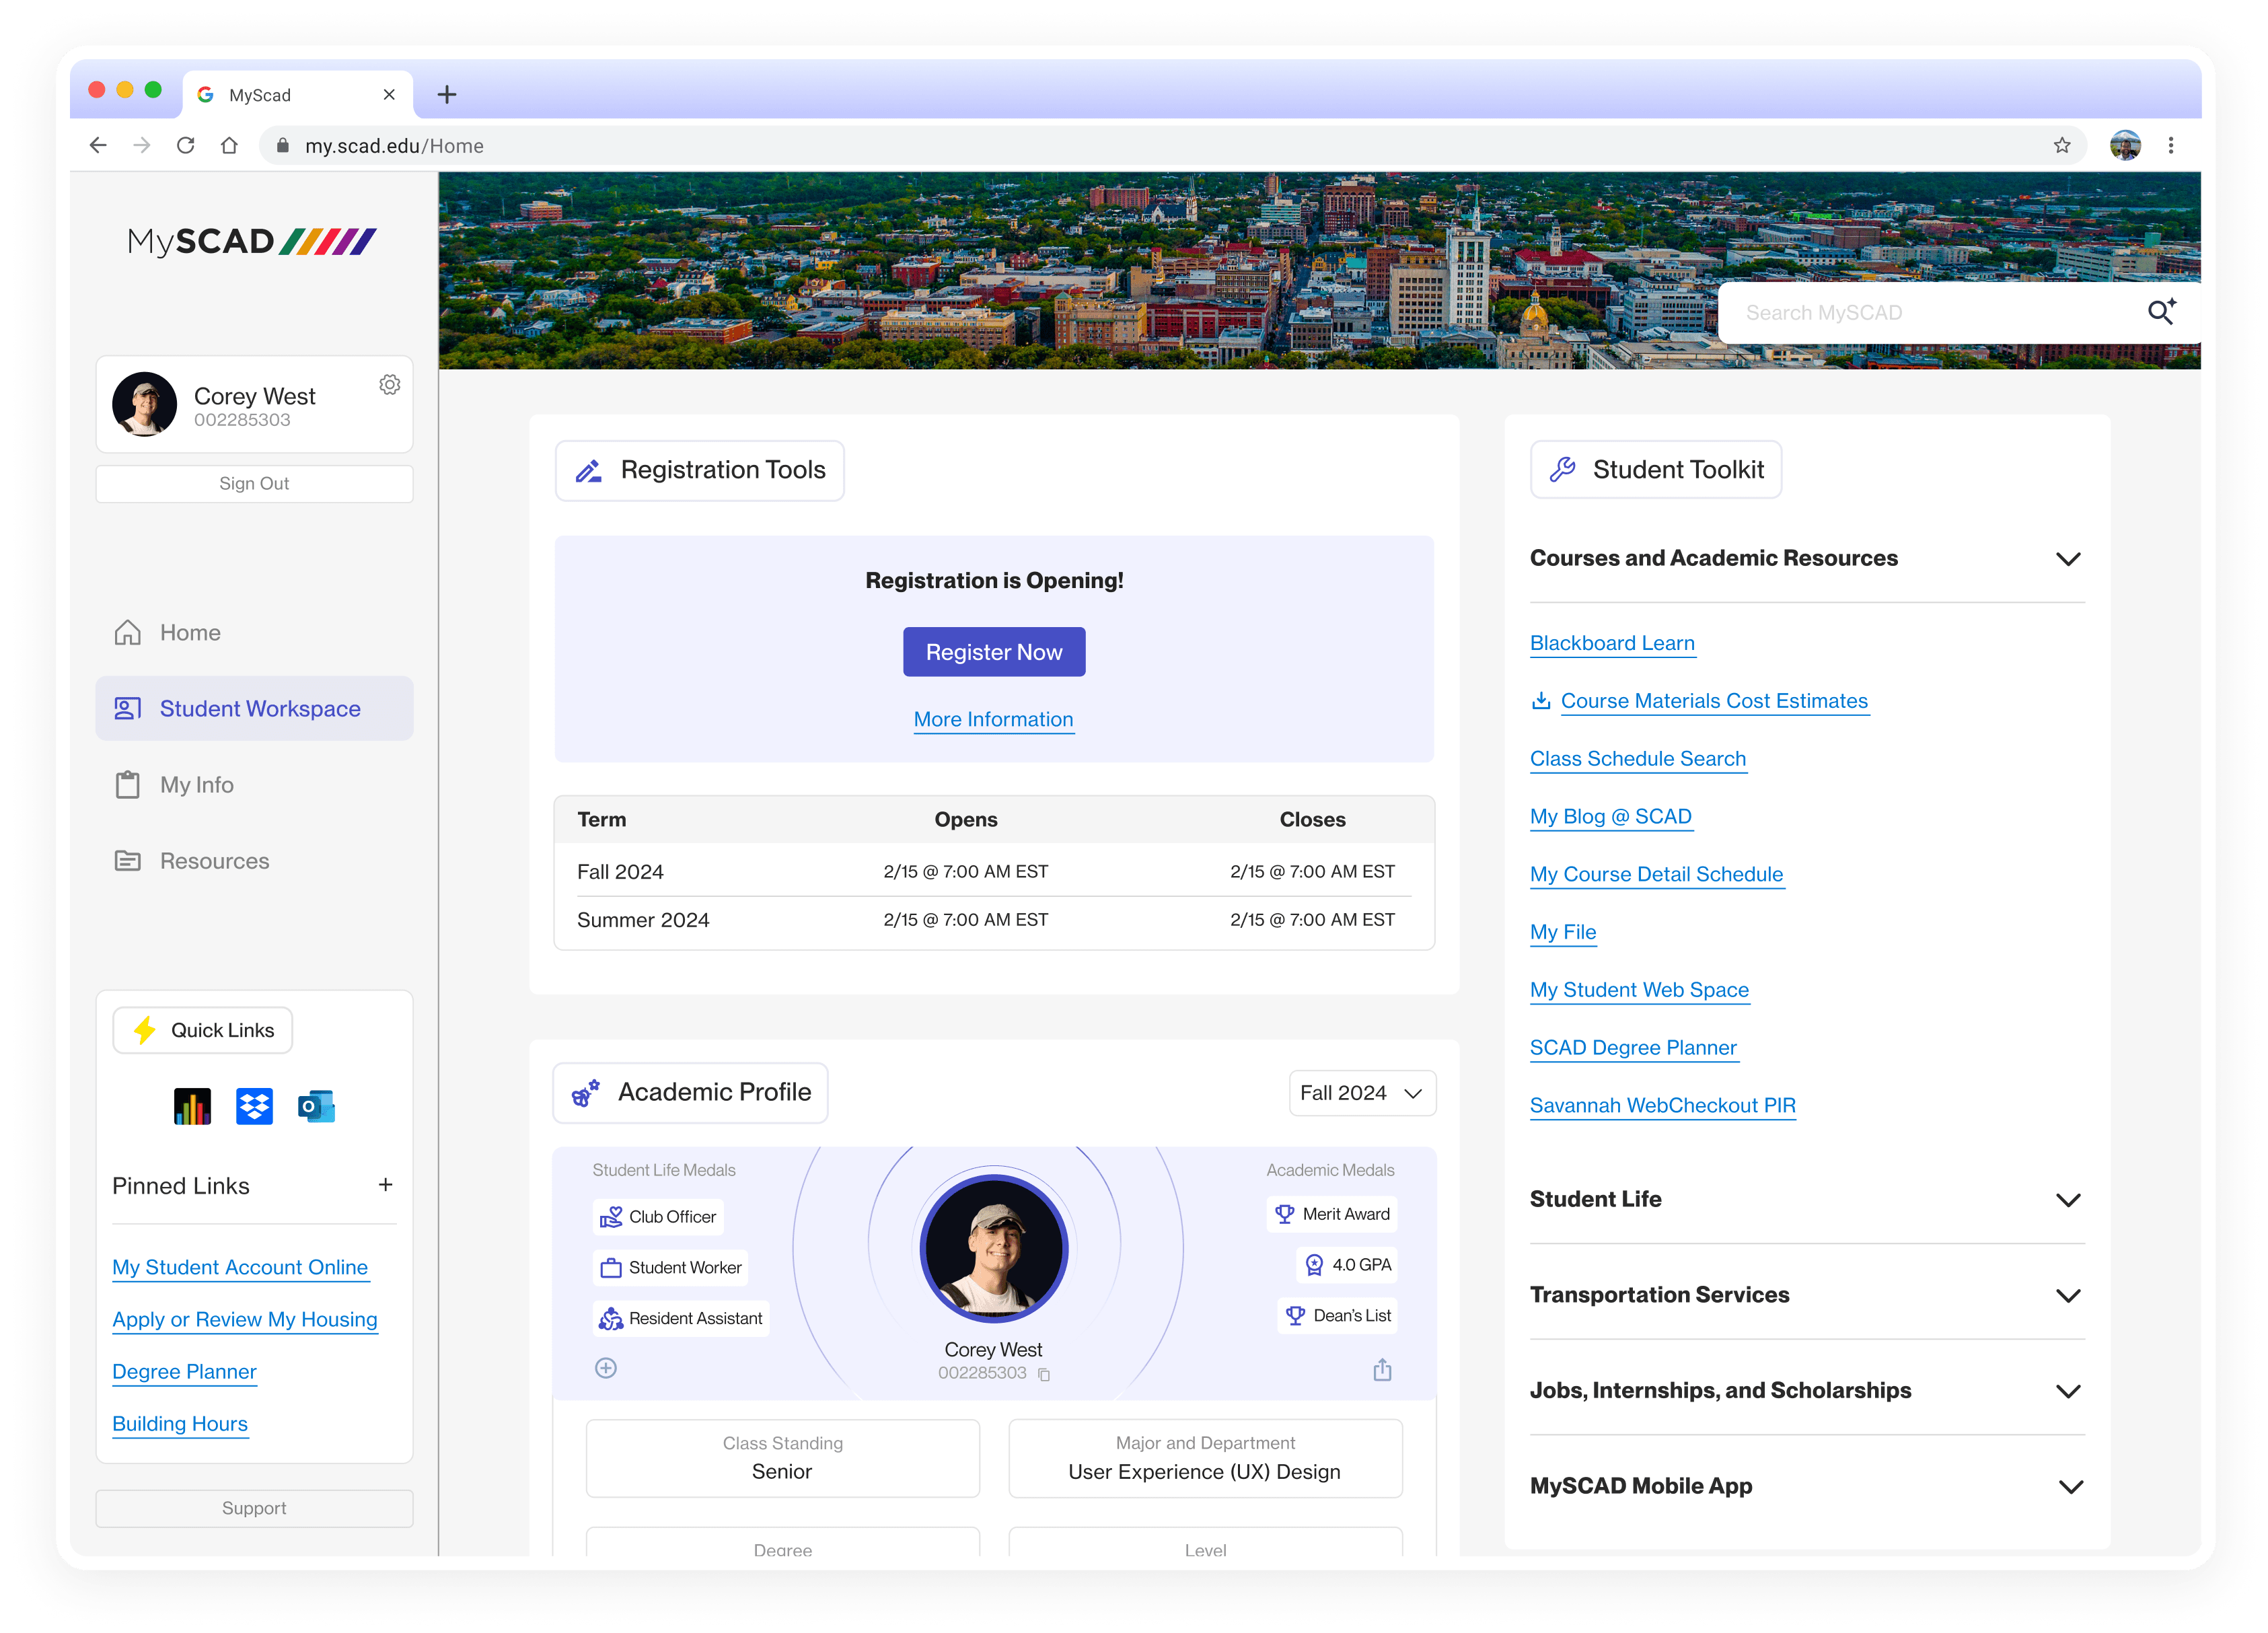Go to Home in the sidebar
Screen dimensions: 2268x1633
click(254, 633)
